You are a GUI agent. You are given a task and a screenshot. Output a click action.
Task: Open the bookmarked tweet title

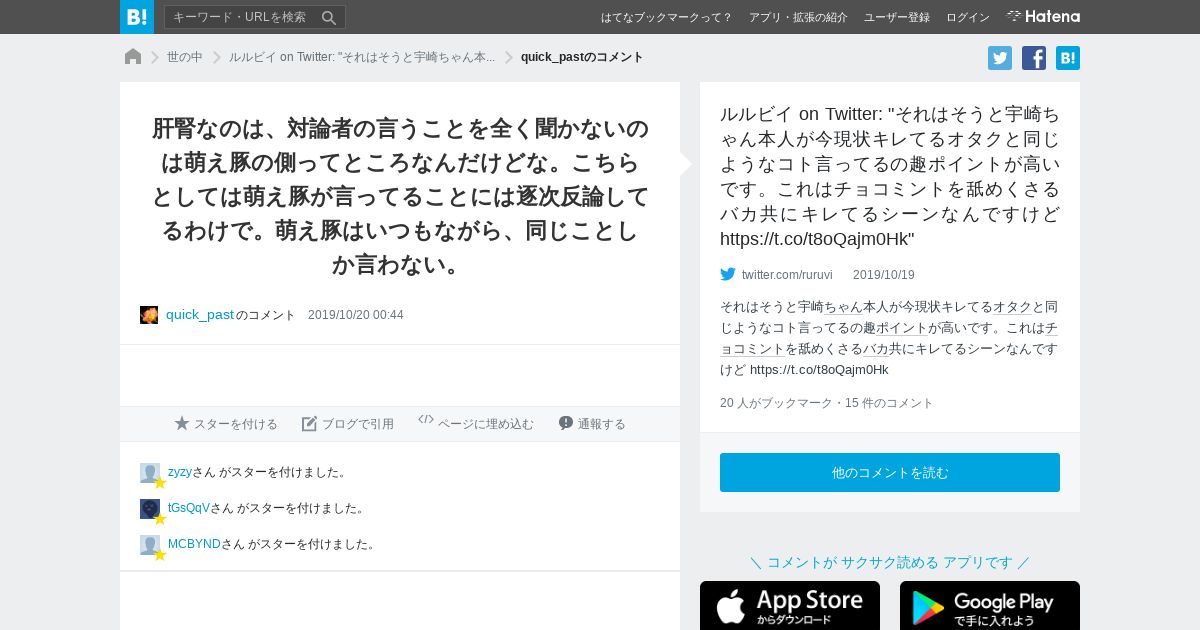(x=890, y=176)
